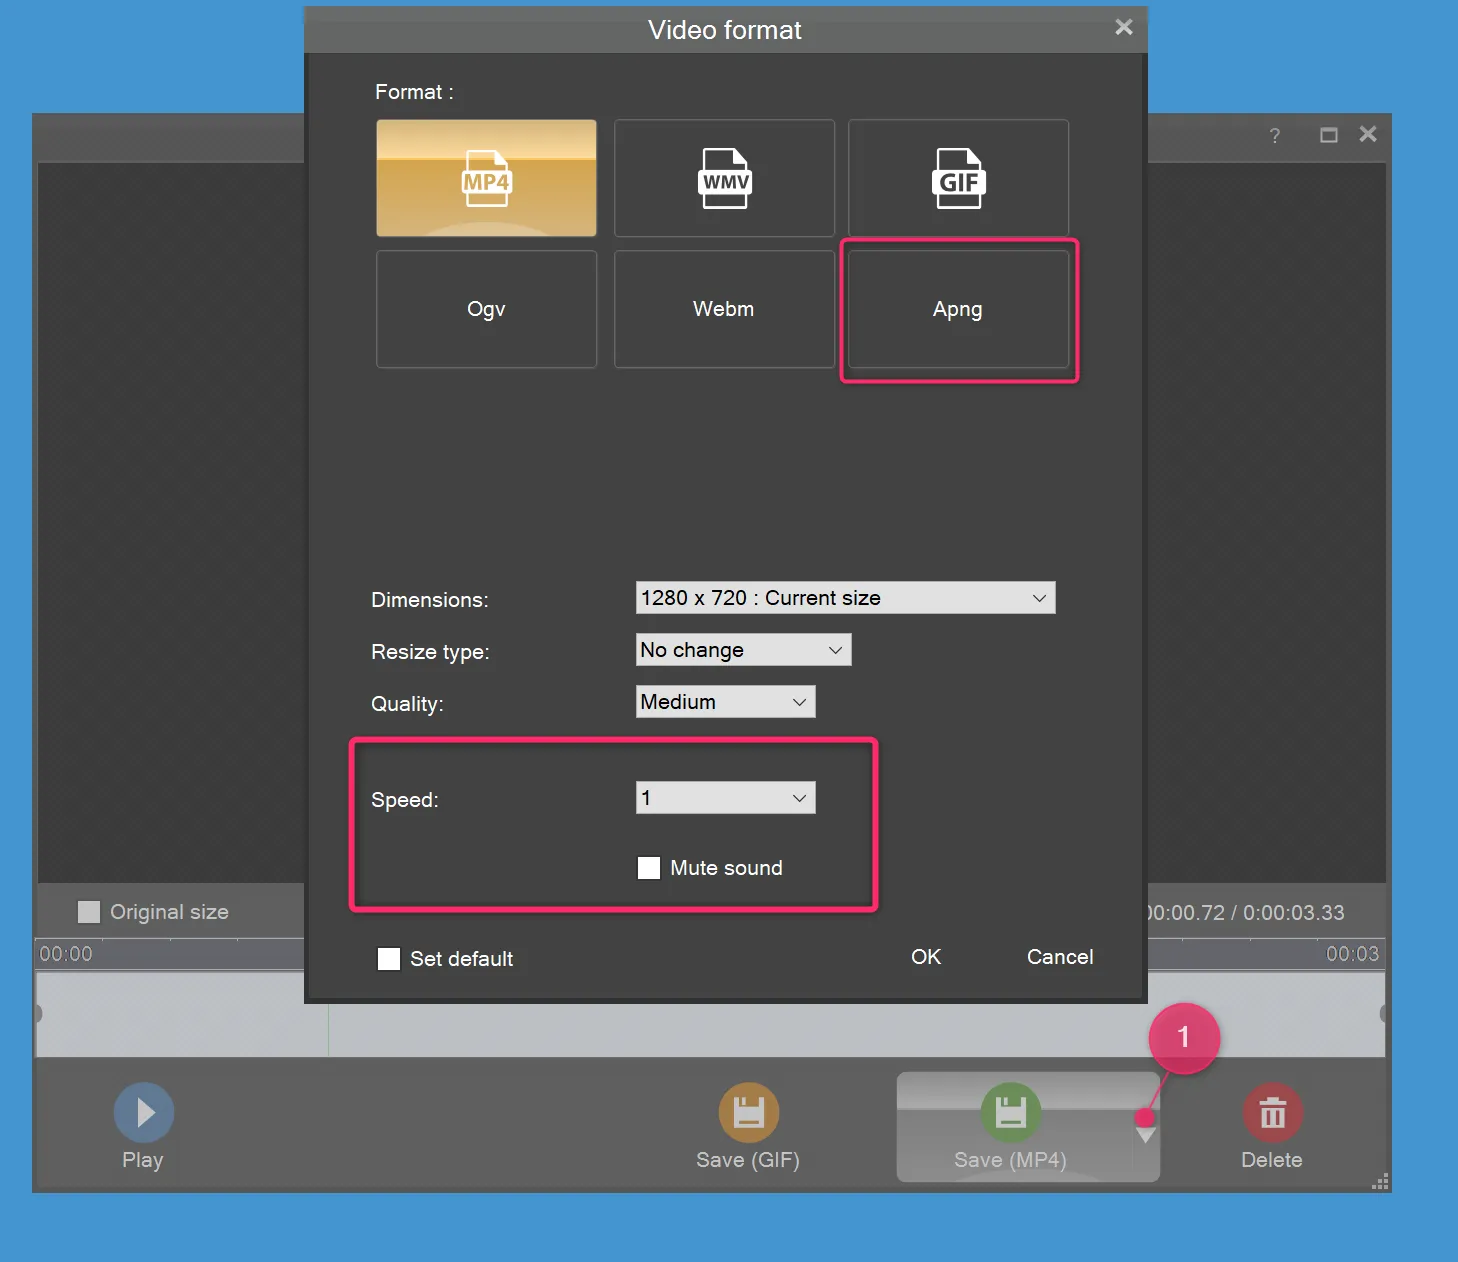Click the Play button icon
This screenshot has width=1458, height=1262.
pyautogui.click(x=142, y=1112)
